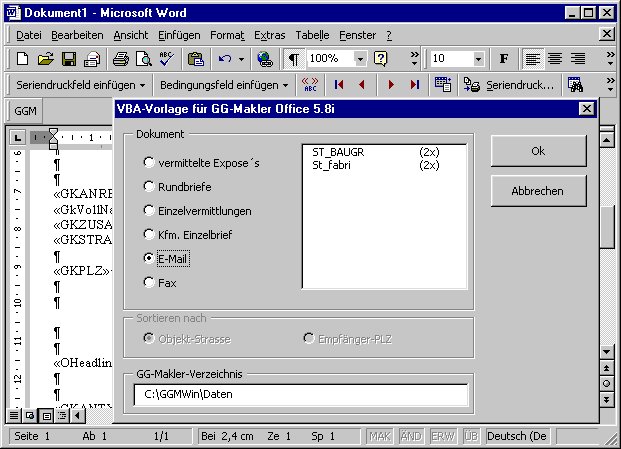
Task: Select ST_BAUGR entry in the list
Action: (384, 152)
